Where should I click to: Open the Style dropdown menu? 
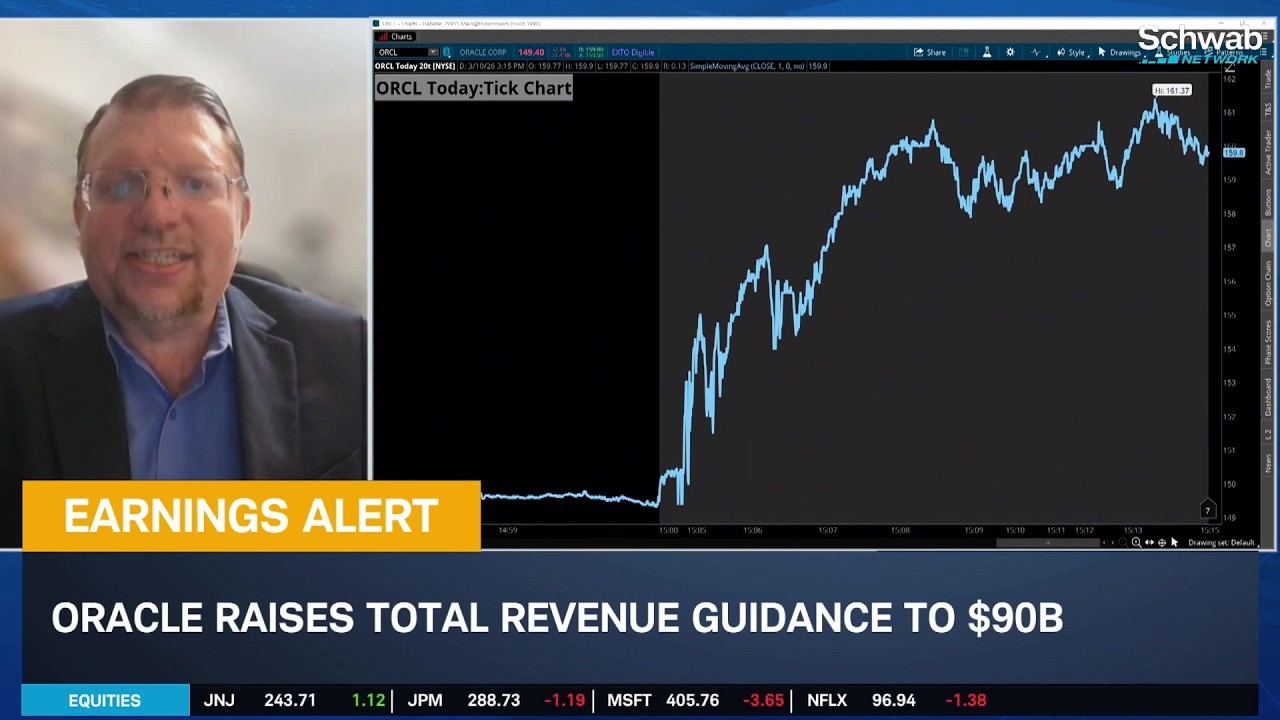pos(1071,52)
